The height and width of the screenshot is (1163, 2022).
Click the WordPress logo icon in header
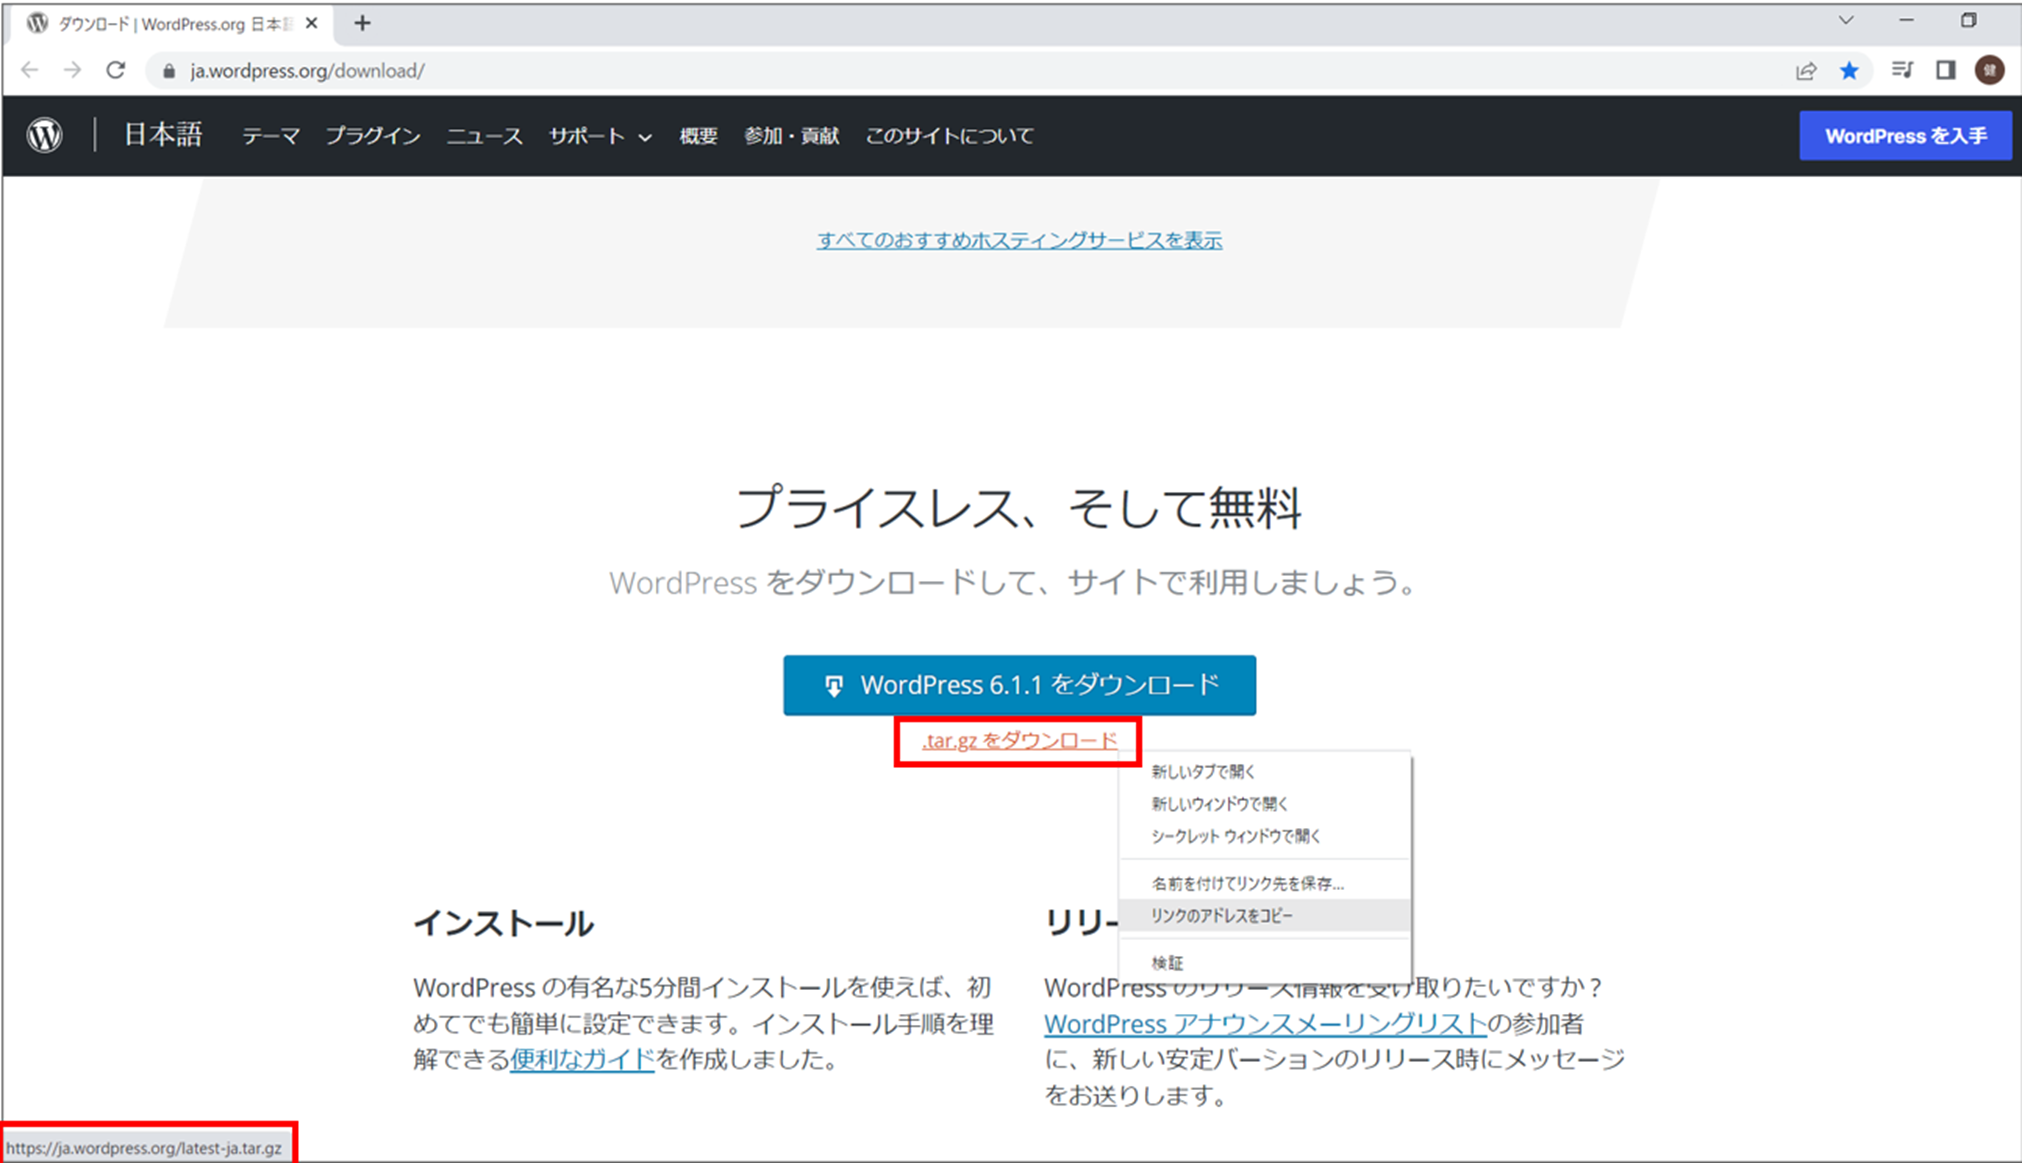(44, 135)
